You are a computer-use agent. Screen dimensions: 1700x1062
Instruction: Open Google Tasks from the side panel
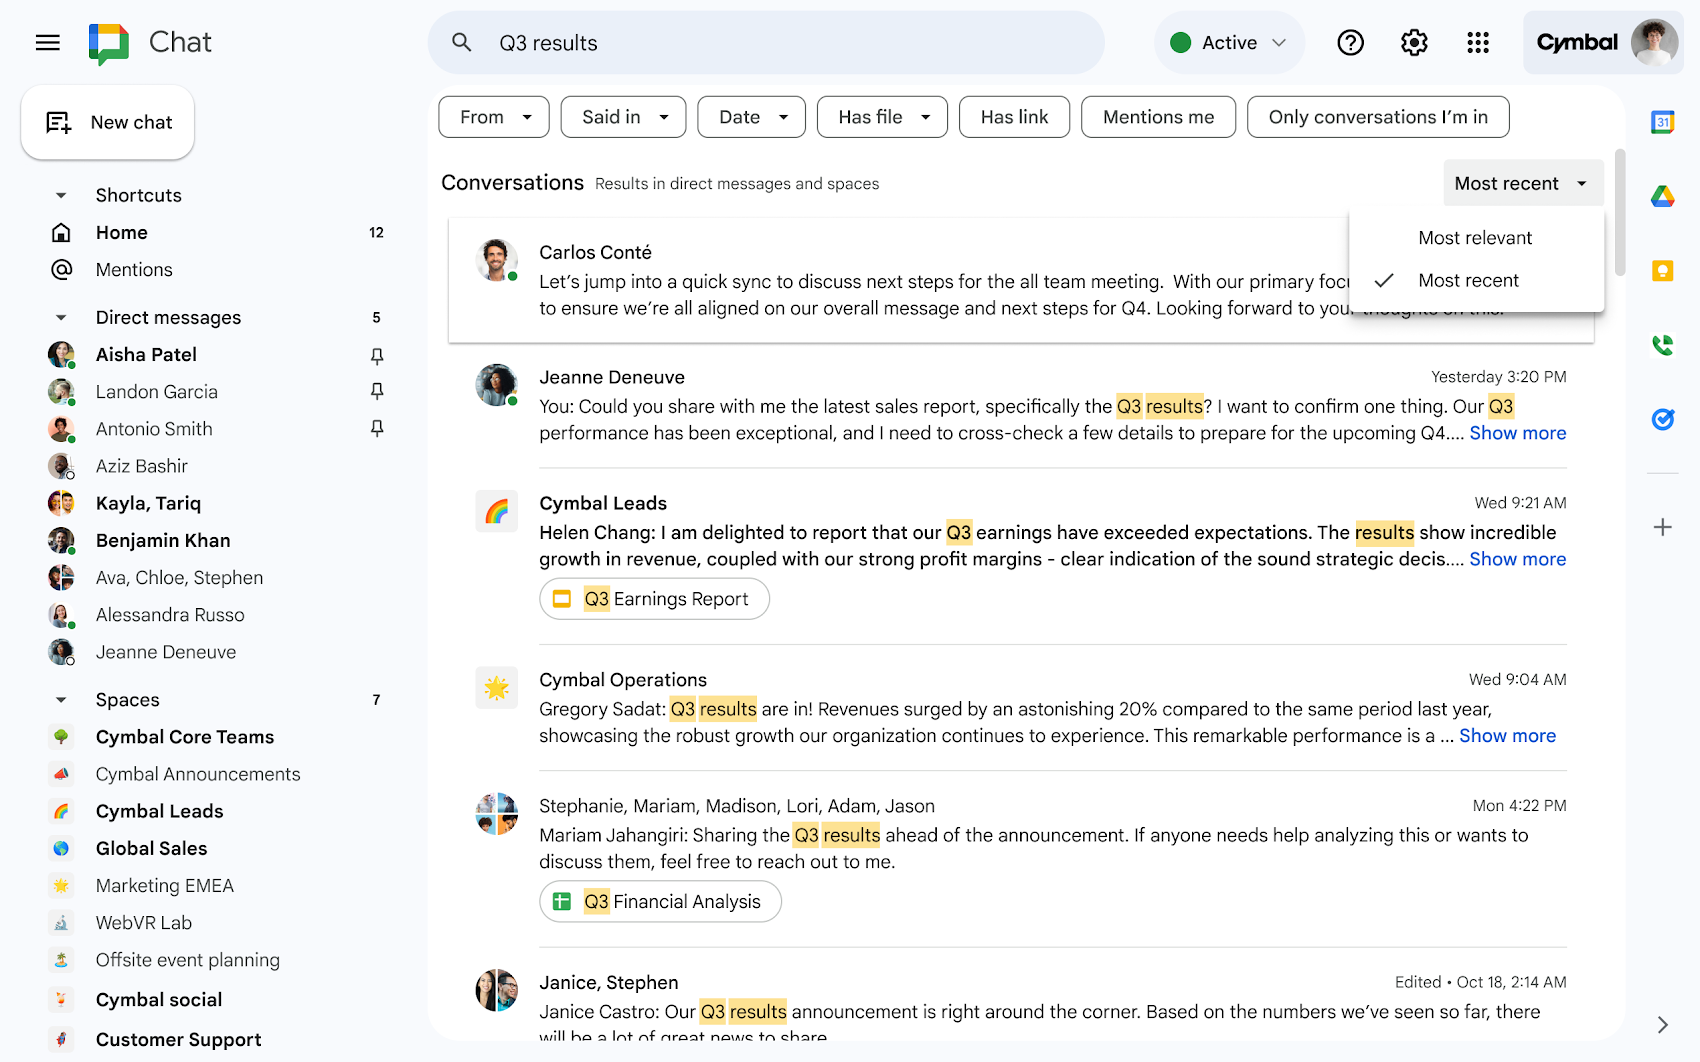1662,420
